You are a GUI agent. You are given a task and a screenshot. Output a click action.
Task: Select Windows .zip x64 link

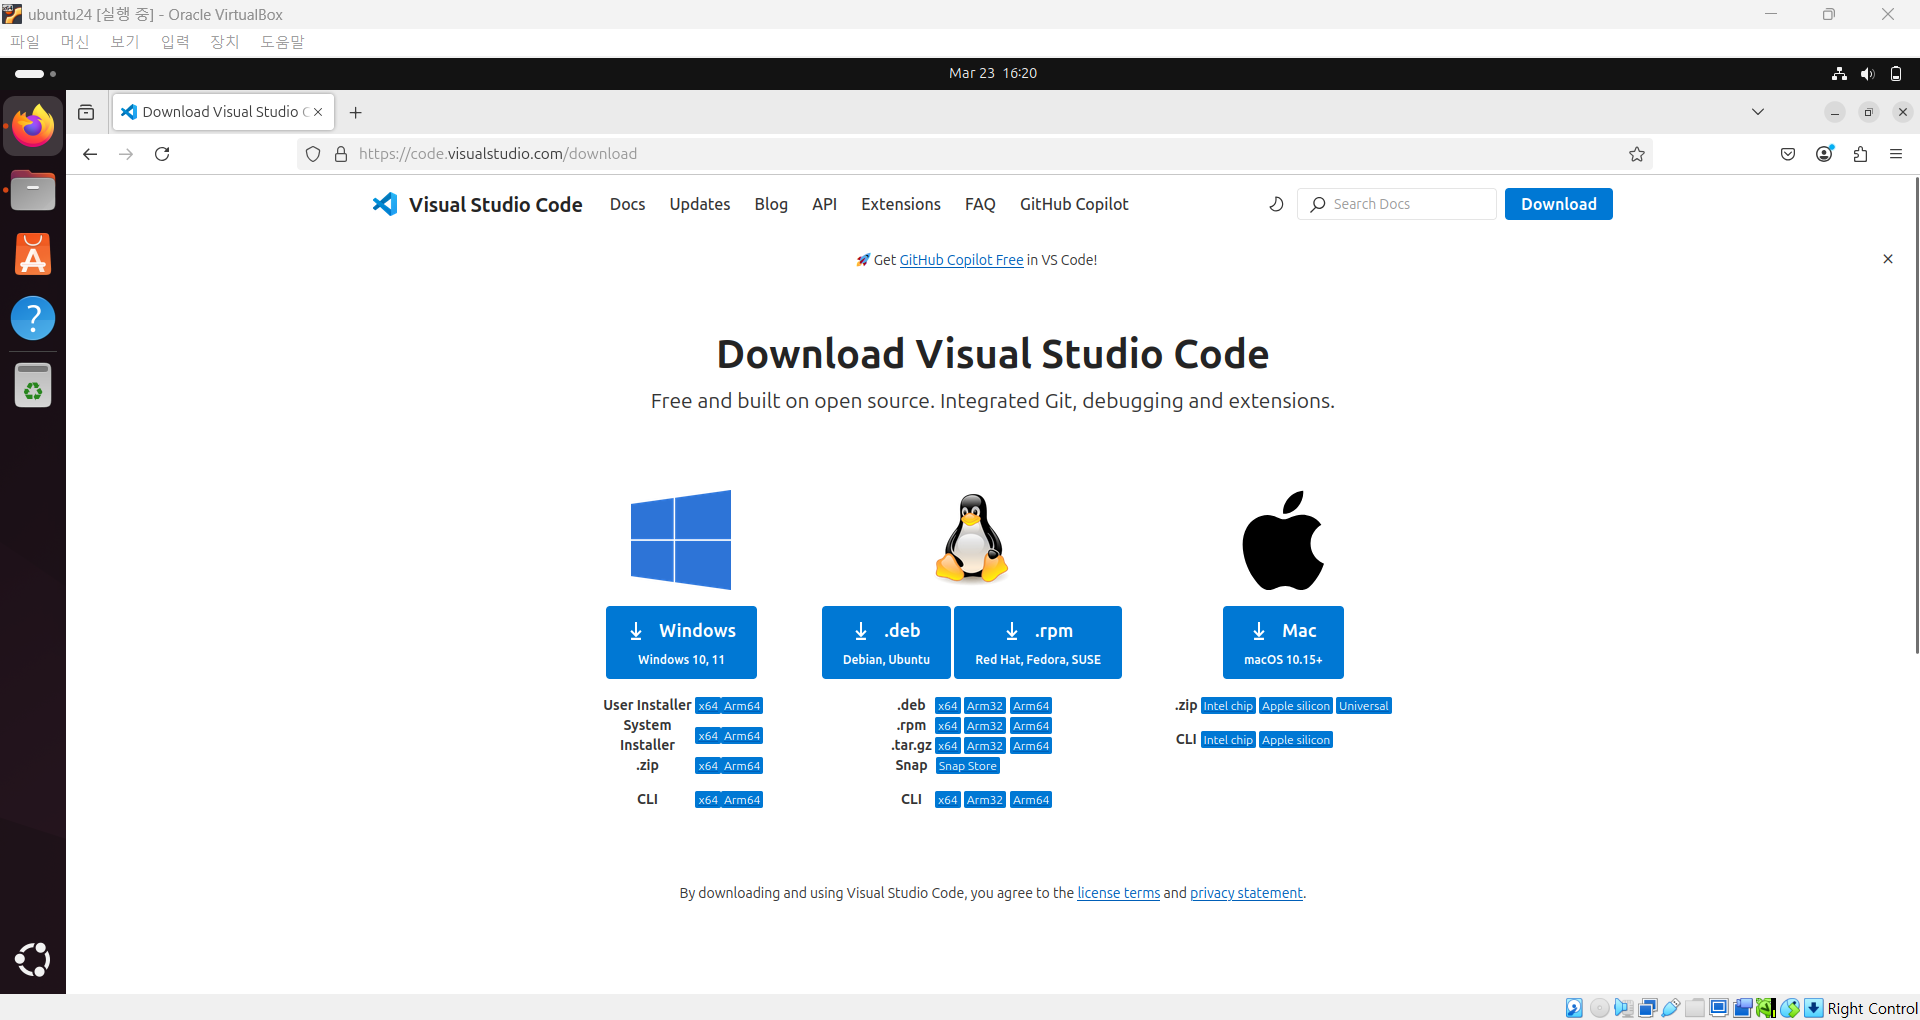pos(708,766)
